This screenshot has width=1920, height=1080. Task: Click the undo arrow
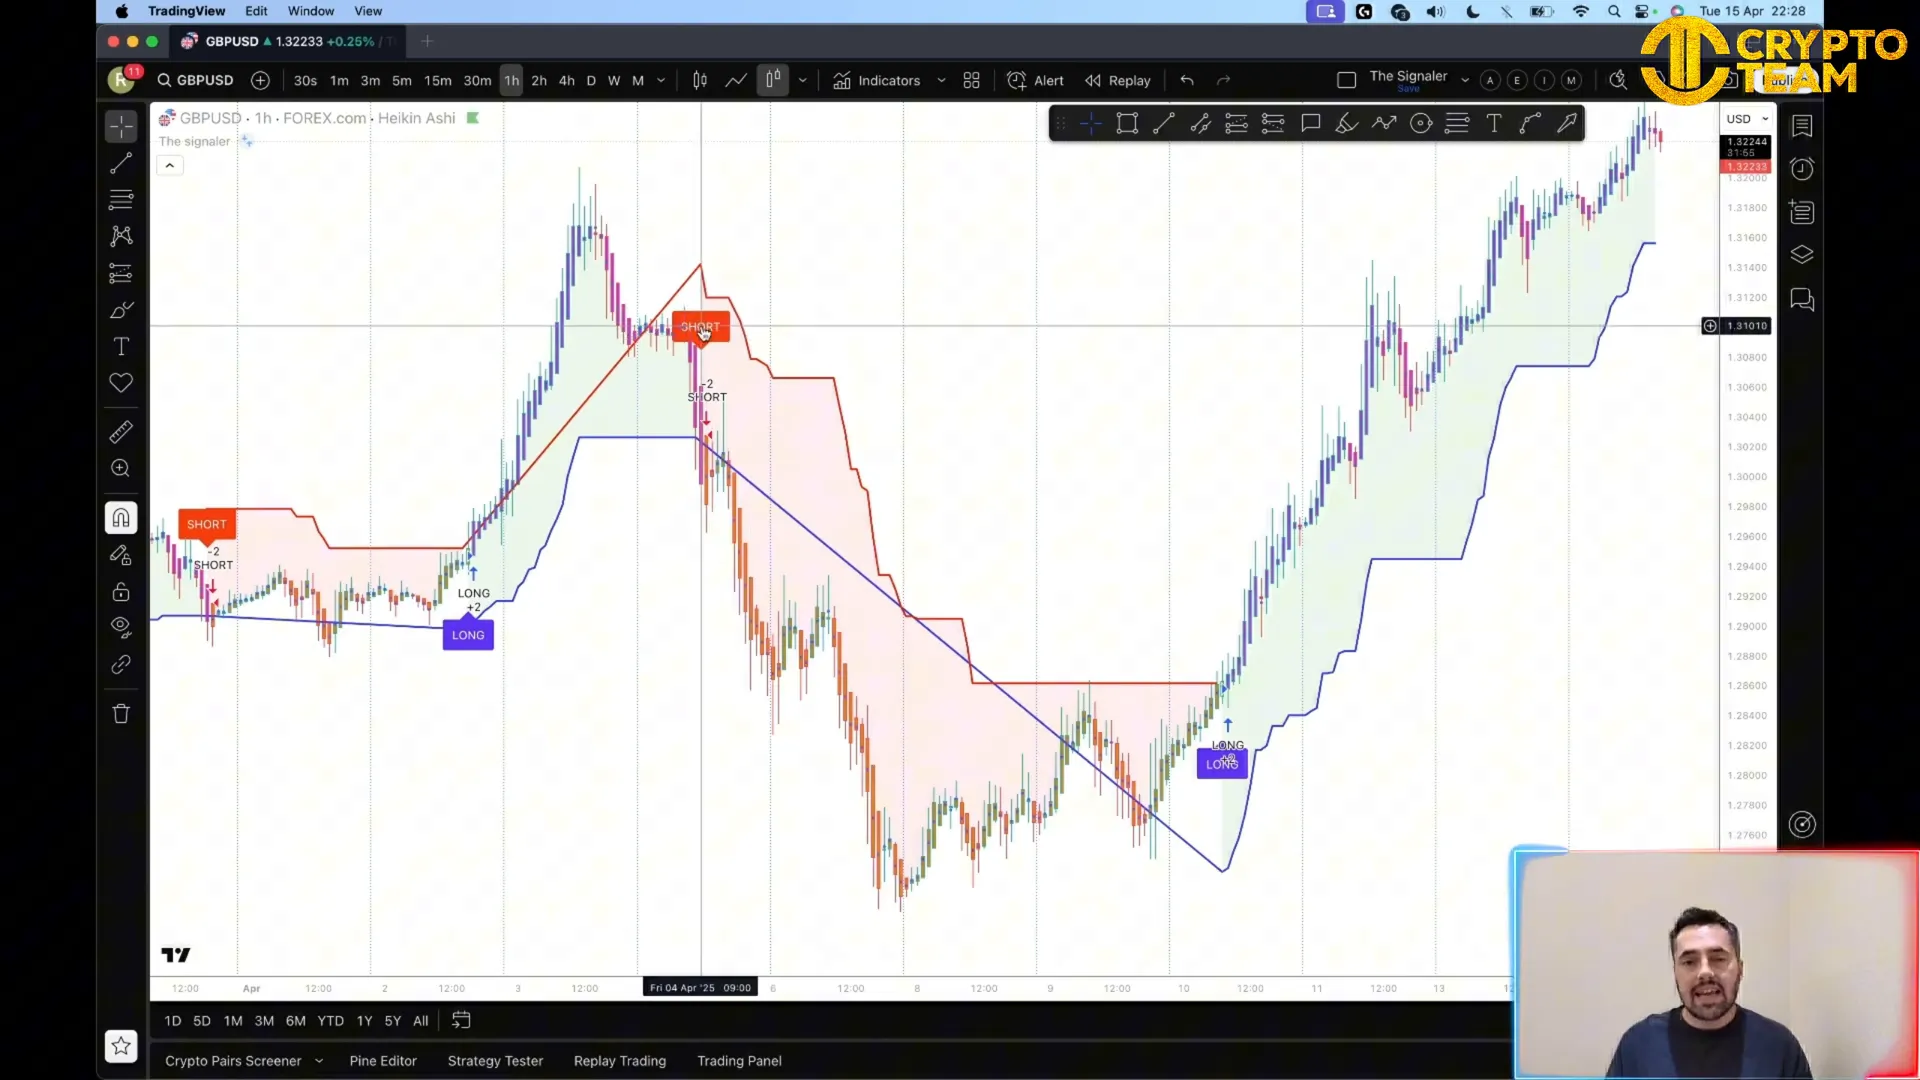(x=1187, y=80)
